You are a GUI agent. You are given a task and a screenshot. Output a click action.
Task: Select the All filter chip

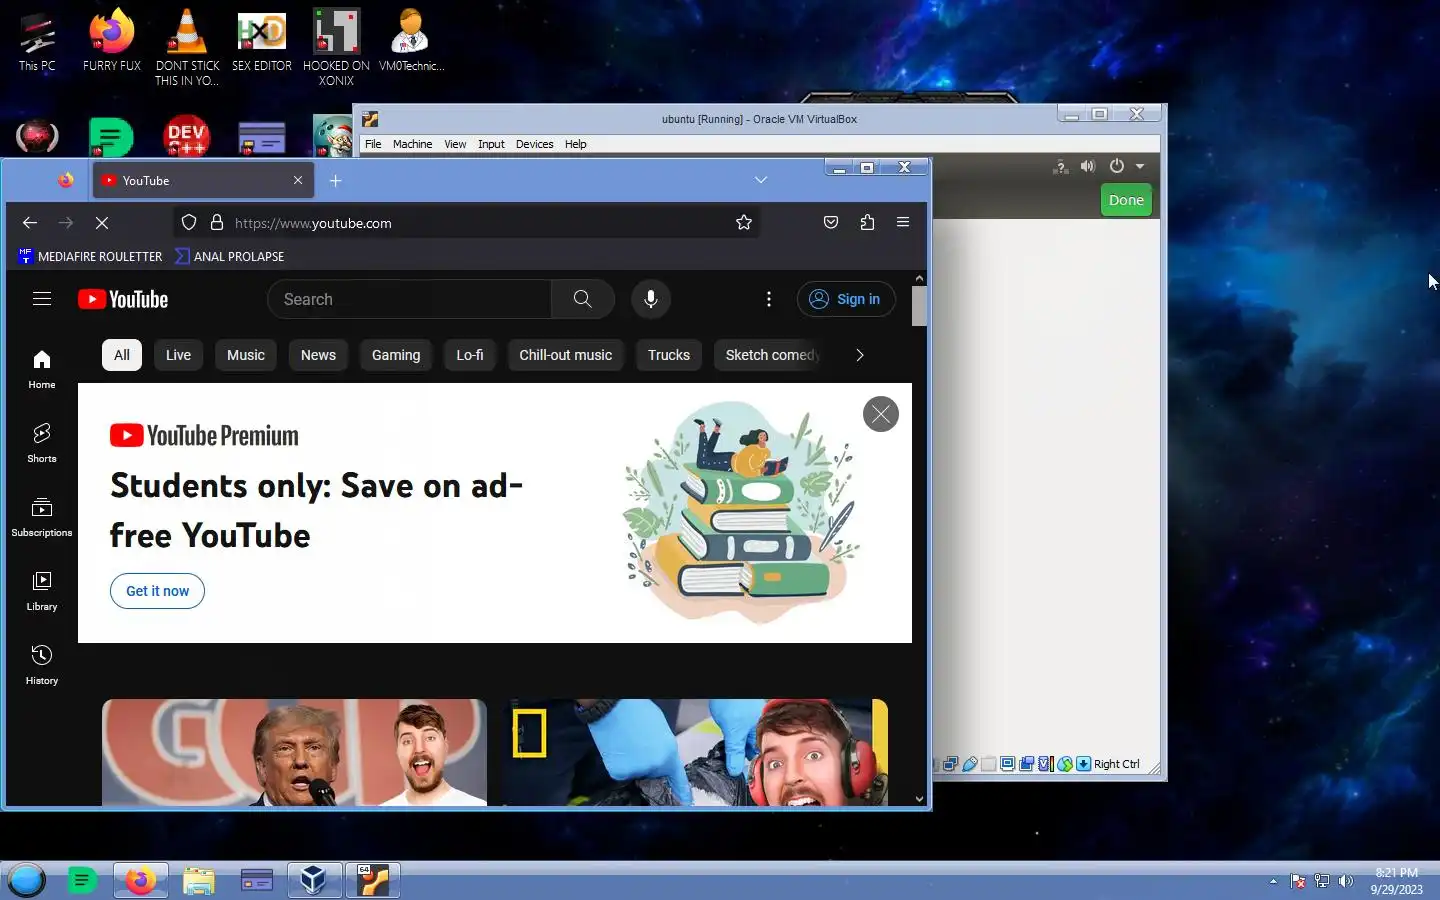coord(122,355)
